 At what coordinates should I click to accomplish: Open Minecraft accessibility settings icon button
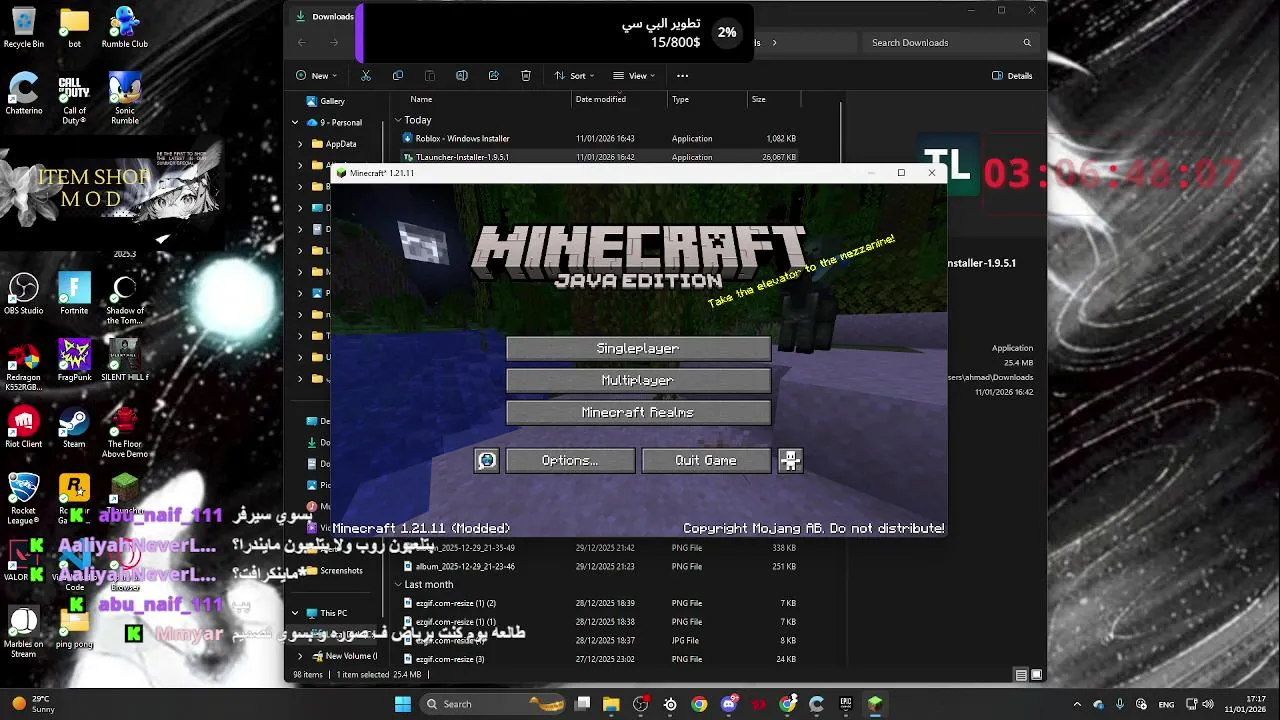click(x=790, y=460)
